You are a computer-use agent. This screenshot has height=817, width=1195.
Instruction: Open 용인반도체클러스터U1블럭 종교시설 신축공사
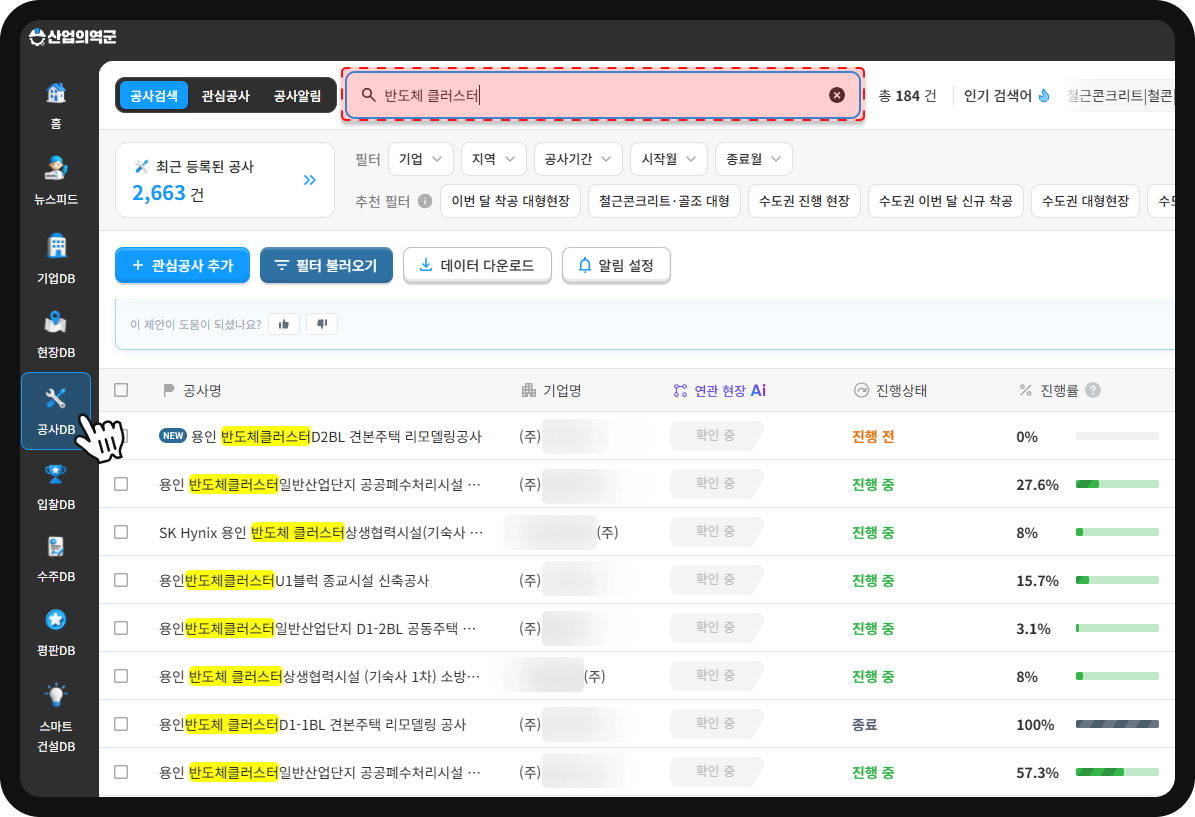pos(293,580)
